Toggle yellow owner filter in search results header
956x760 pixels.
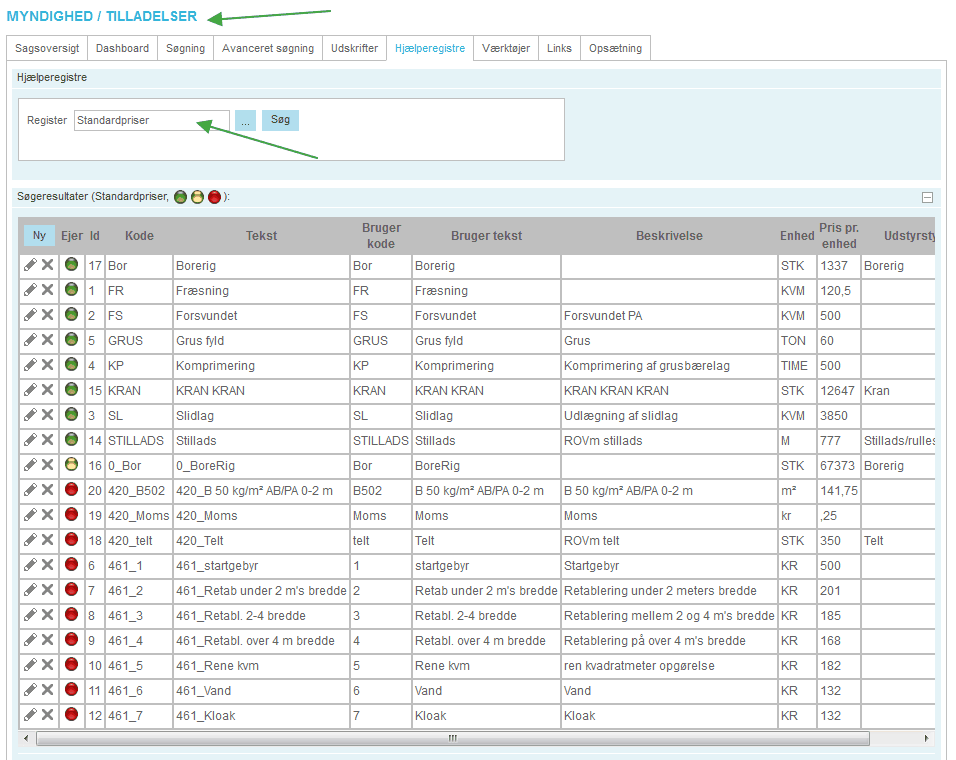pyautogui.click(x=197, y=197)
